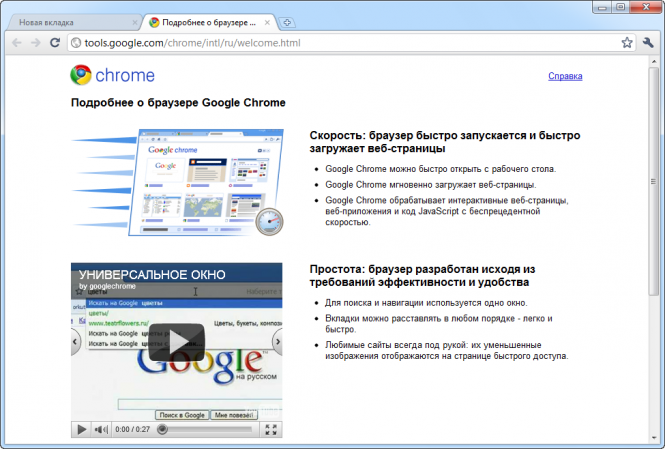Click bullet 'Любимые сайты всегда под рукой'
The height and width of the screenshot is (449, 665).
pyautogui.click(x=447, y=350)
